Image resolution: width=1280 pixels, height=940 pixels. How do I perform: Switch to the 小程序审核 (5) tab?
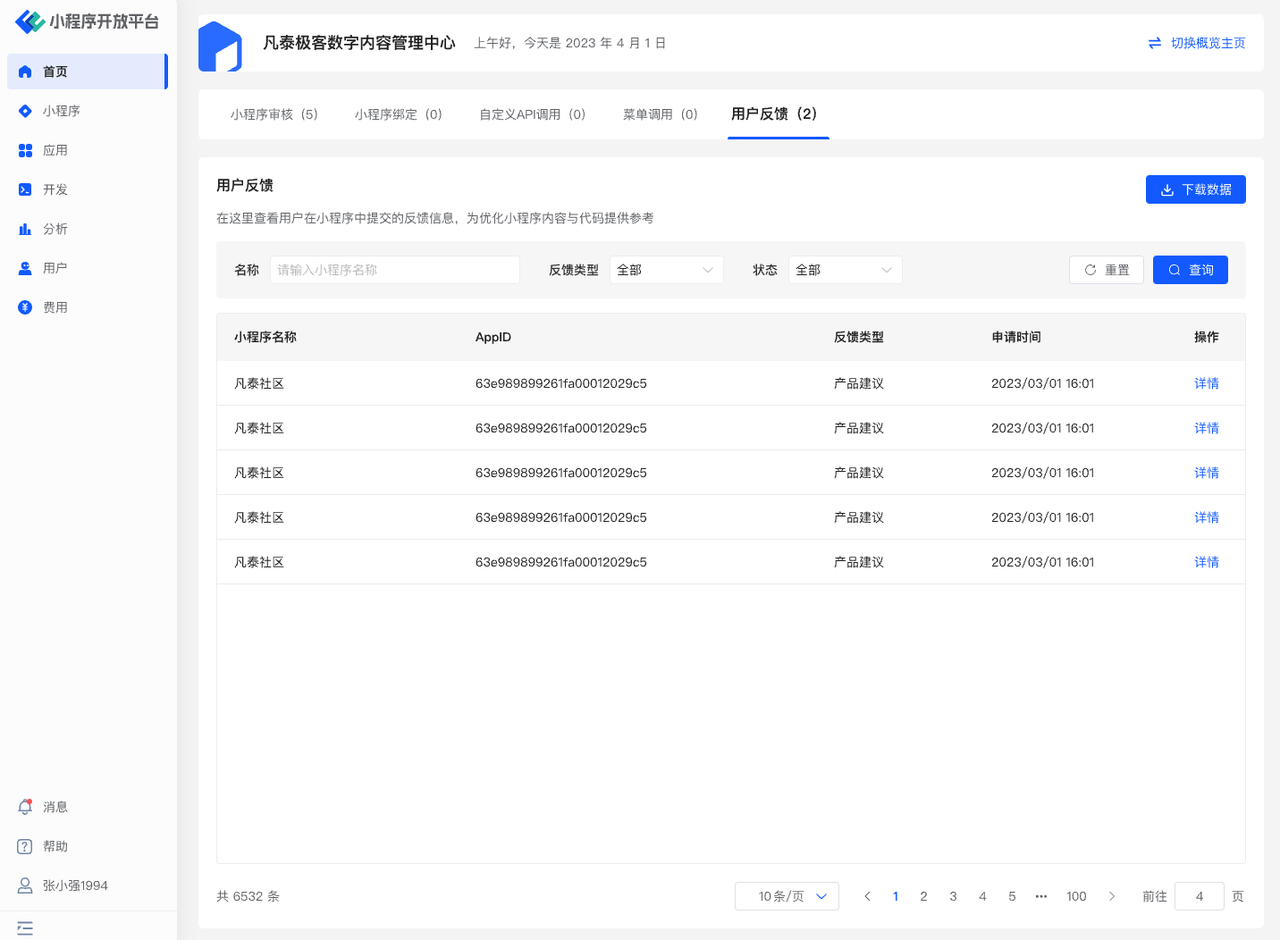pos(274,114)
